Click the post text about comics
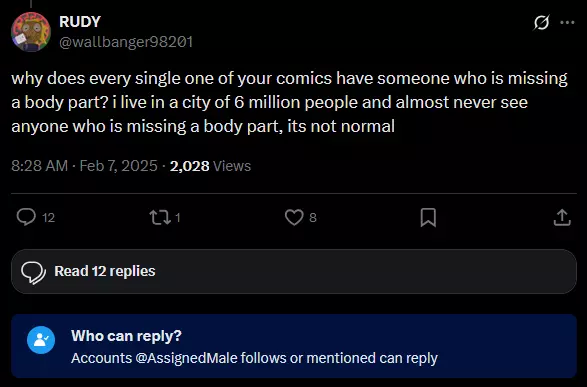Viewport: 587px width, 387px height. [x=289, y=102]
